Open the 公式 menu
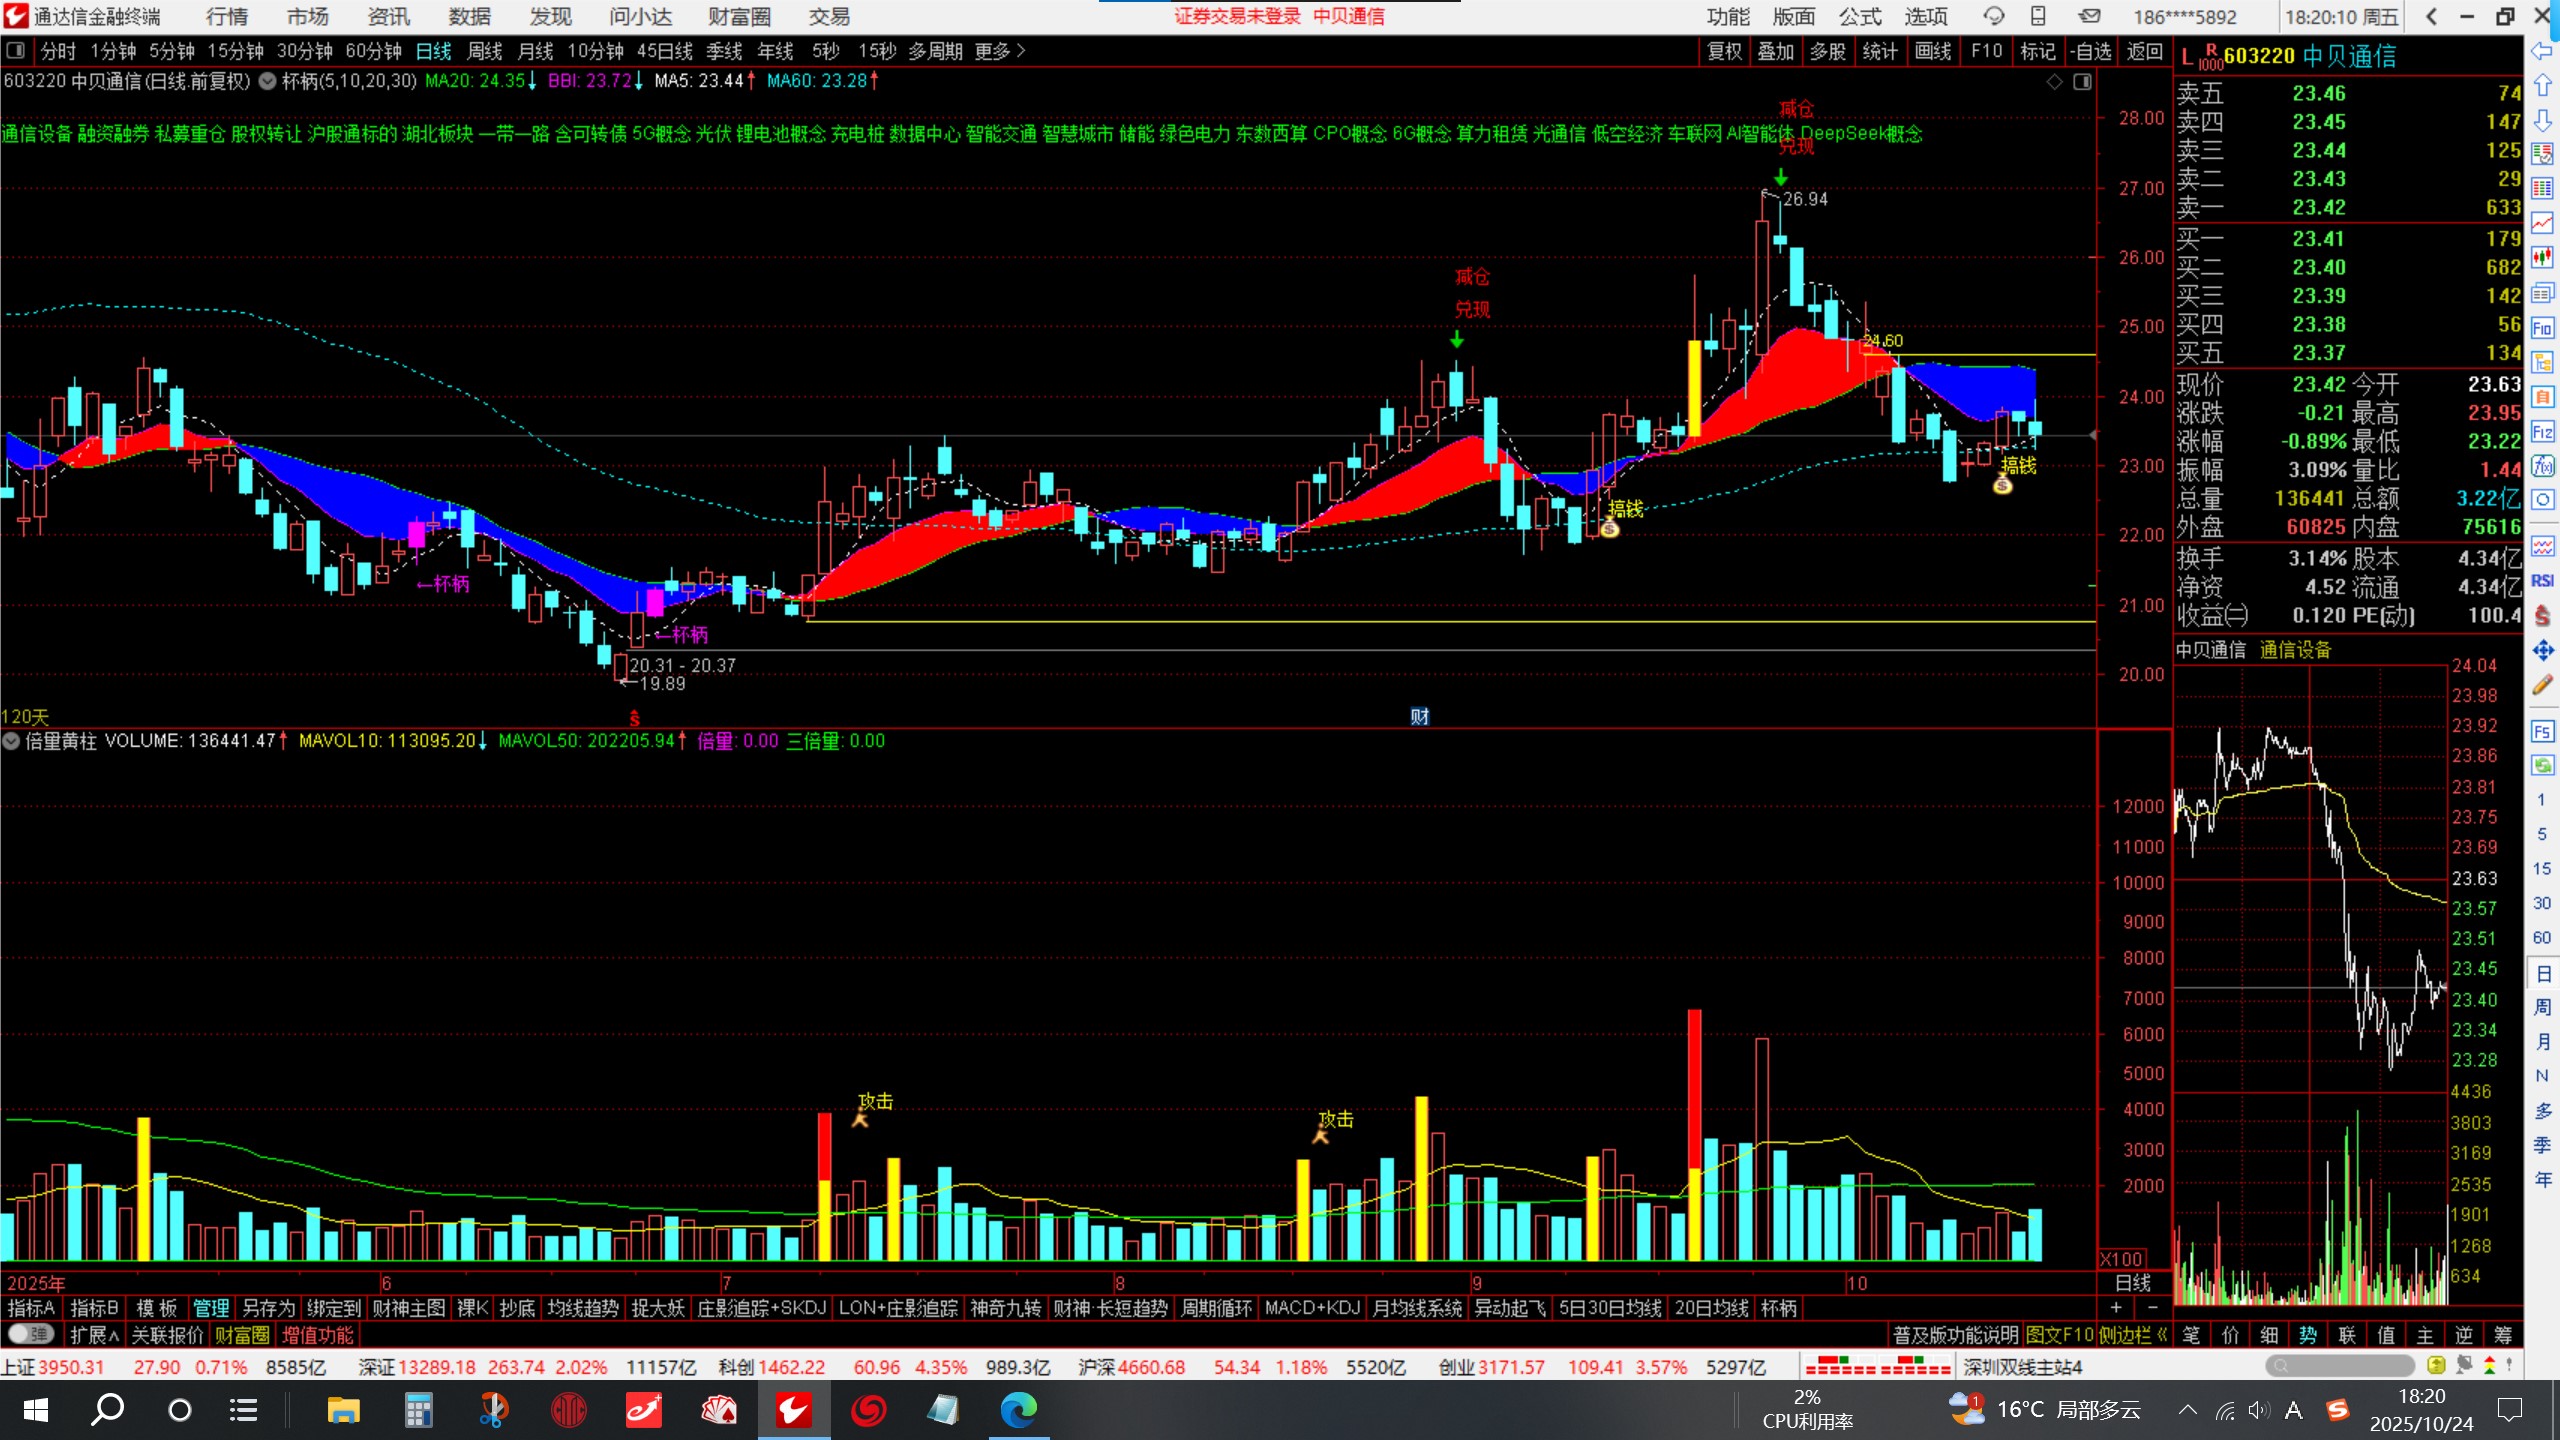Screen dimensions: 2560x1440 click(x=1859, y=16)
